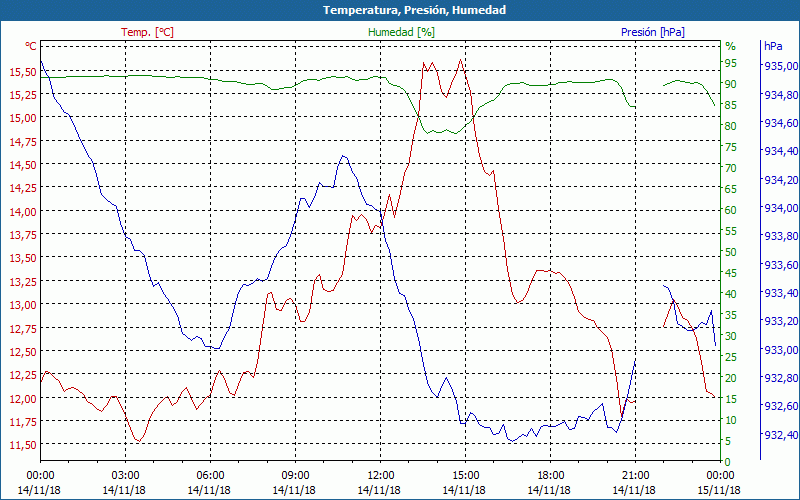Click pressure axis value 934,60
This screenshot has width=800, height=500.
780,122
